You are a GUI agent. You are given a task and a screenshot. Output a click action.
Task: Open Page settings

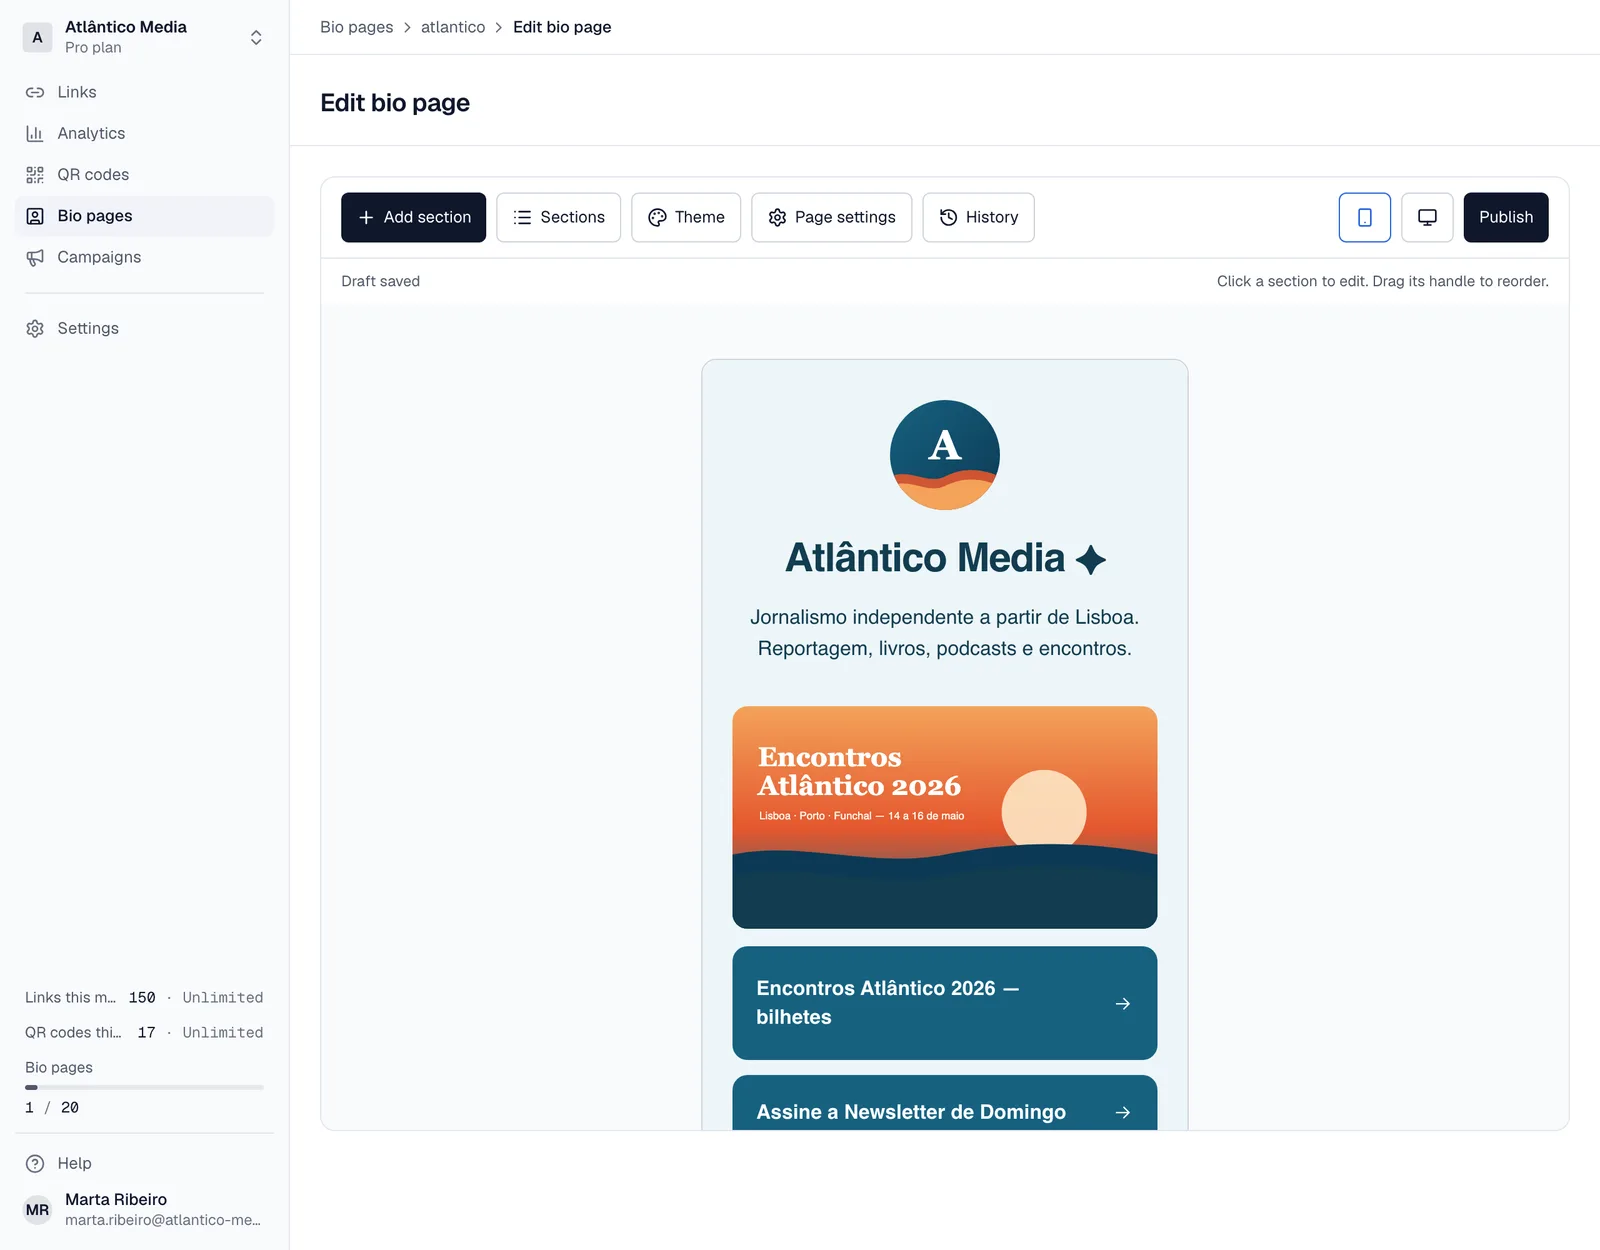tap(832, 217)
